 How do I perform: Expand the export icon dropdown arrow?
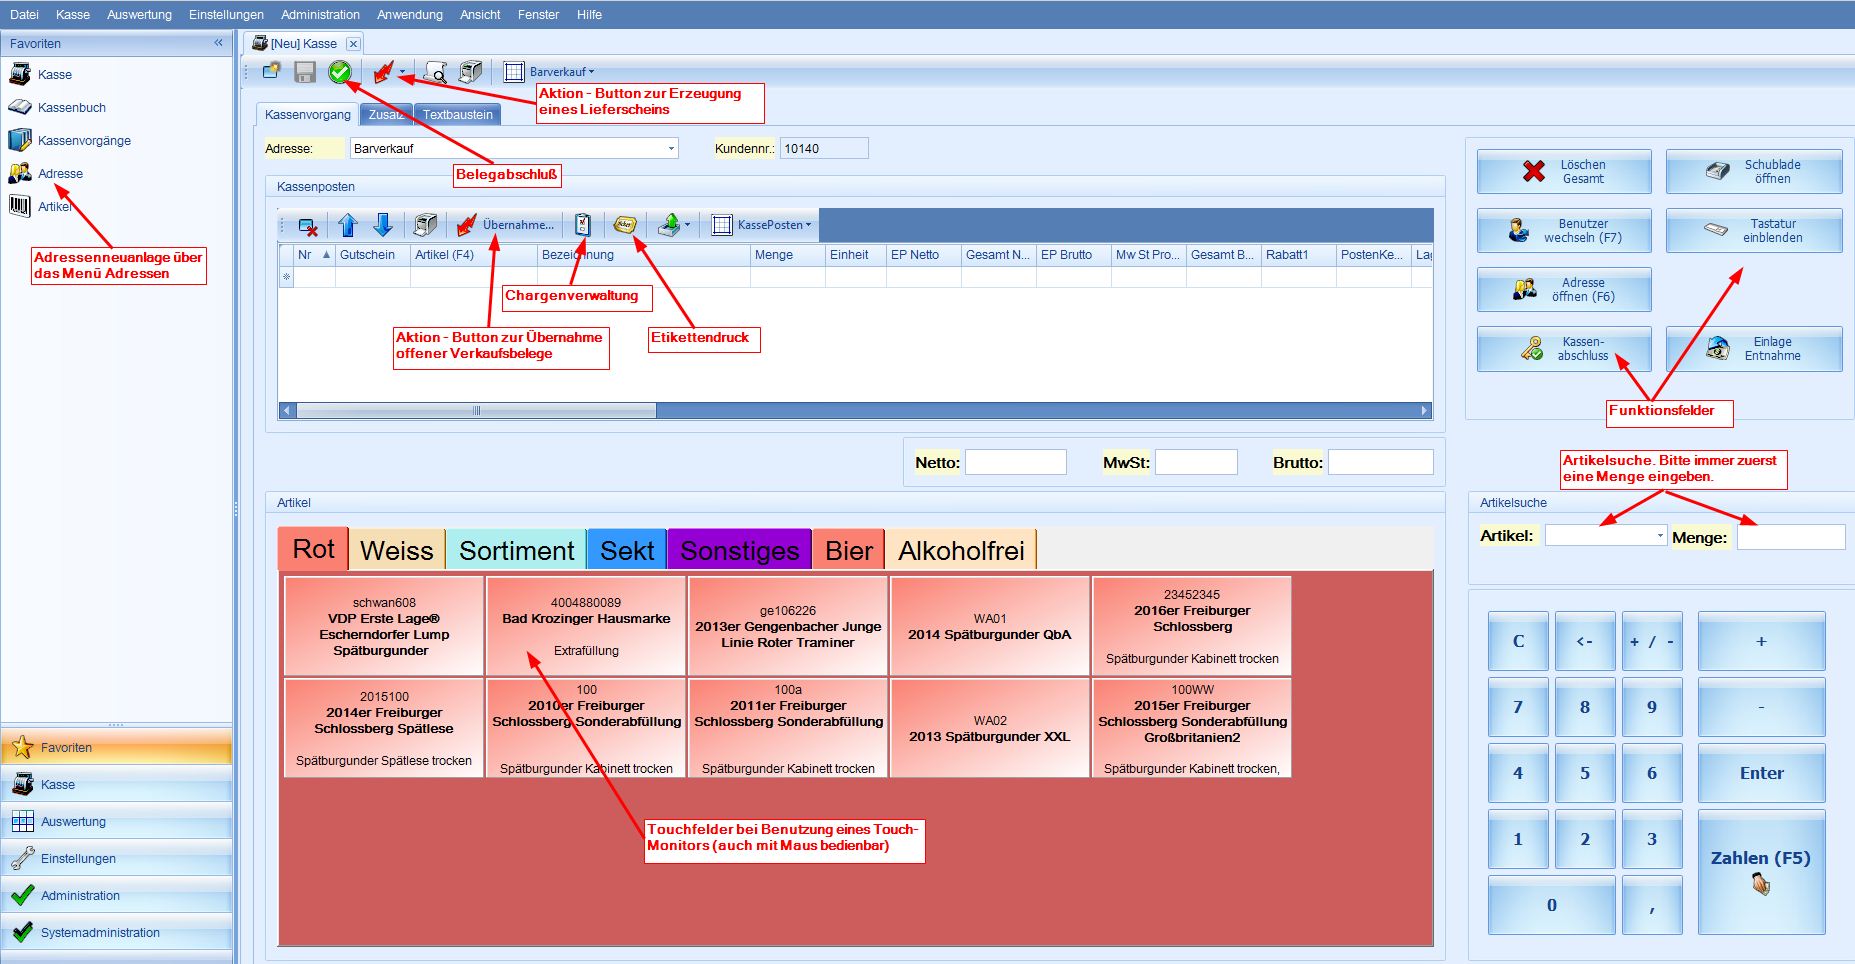(687, 225)
